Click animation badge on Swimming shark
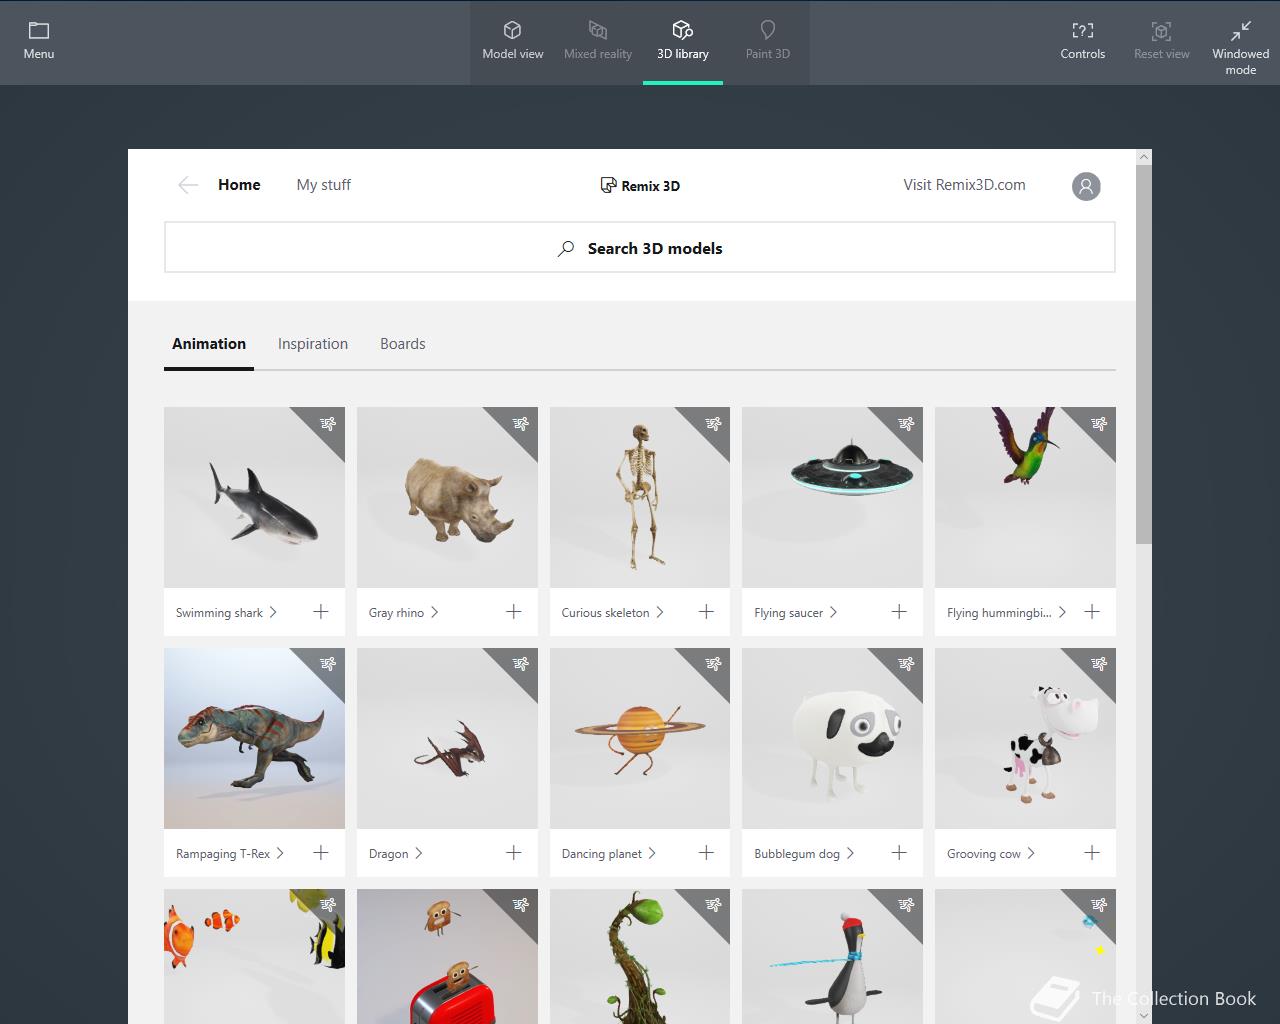This screenshot has width=1280, height=1024. [327, 424]
